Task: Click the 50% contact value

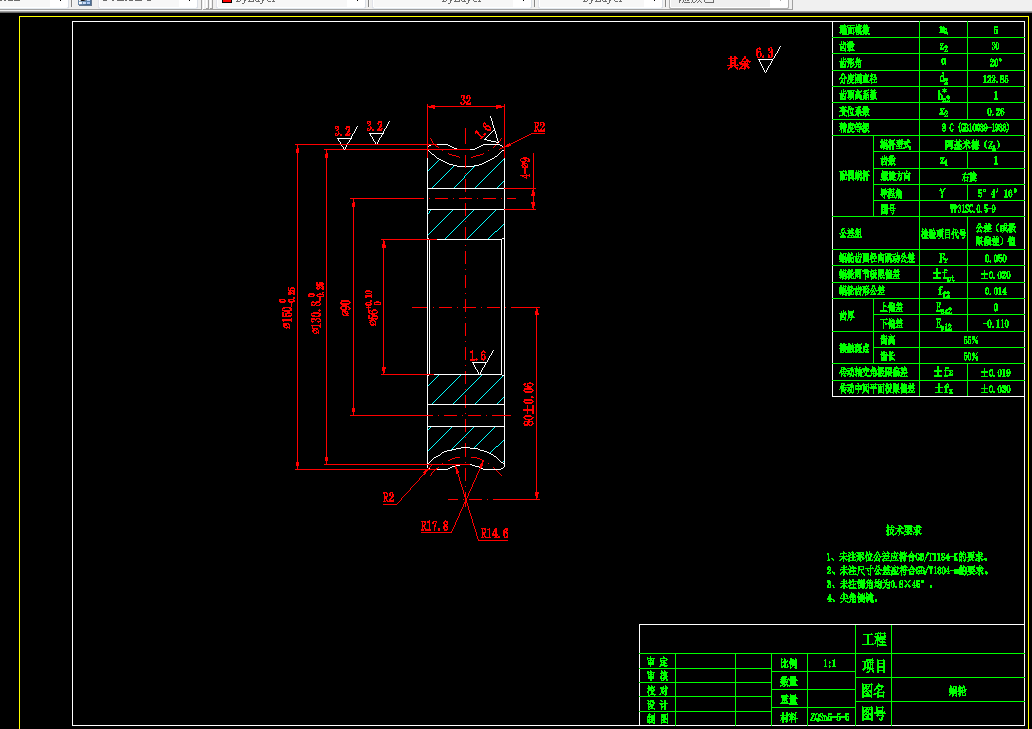Action: (x=970, y=357)
